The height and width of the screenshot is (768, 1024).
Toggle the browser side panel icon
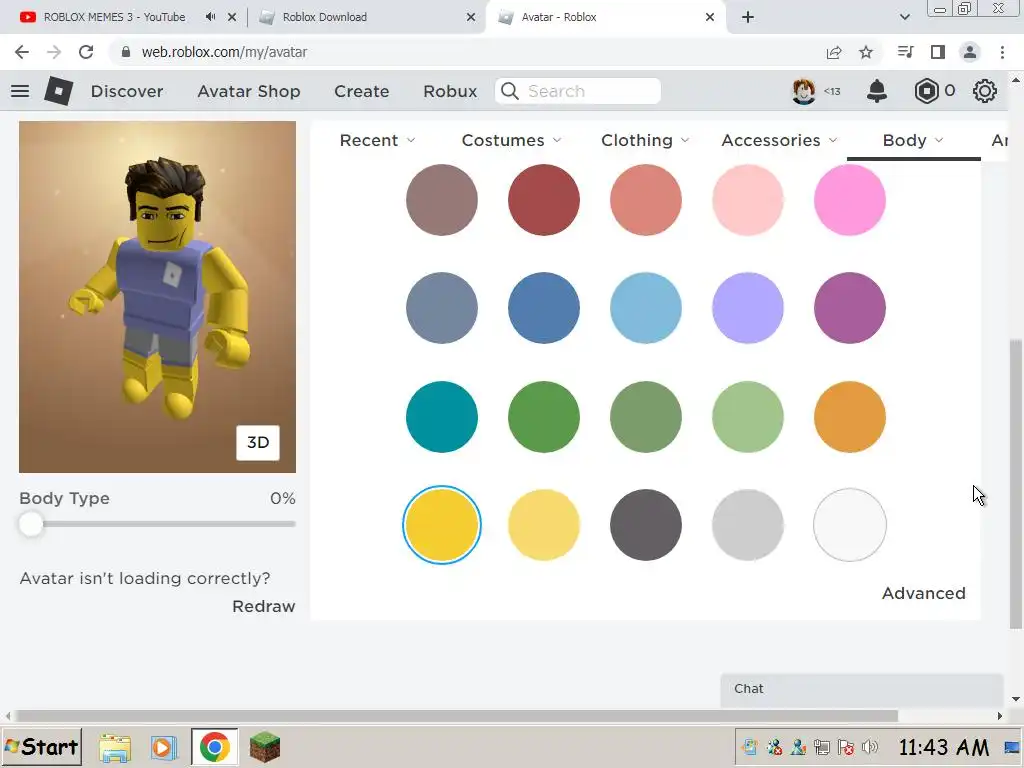[x=938, y=52]
